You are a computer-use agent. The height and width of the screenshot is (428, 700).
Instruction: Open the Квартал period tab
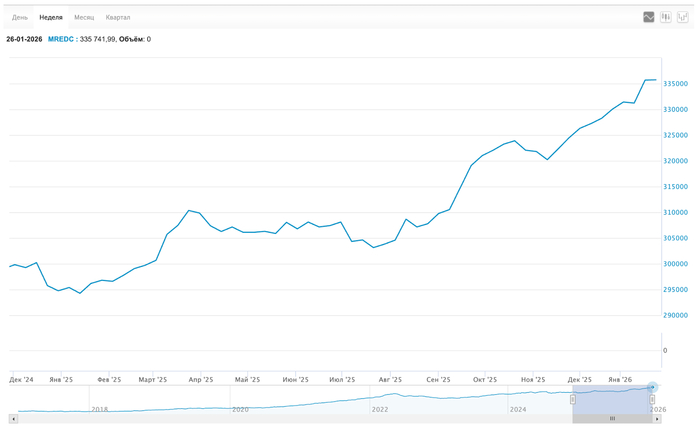pyautogui.click(x=118, y=18)
